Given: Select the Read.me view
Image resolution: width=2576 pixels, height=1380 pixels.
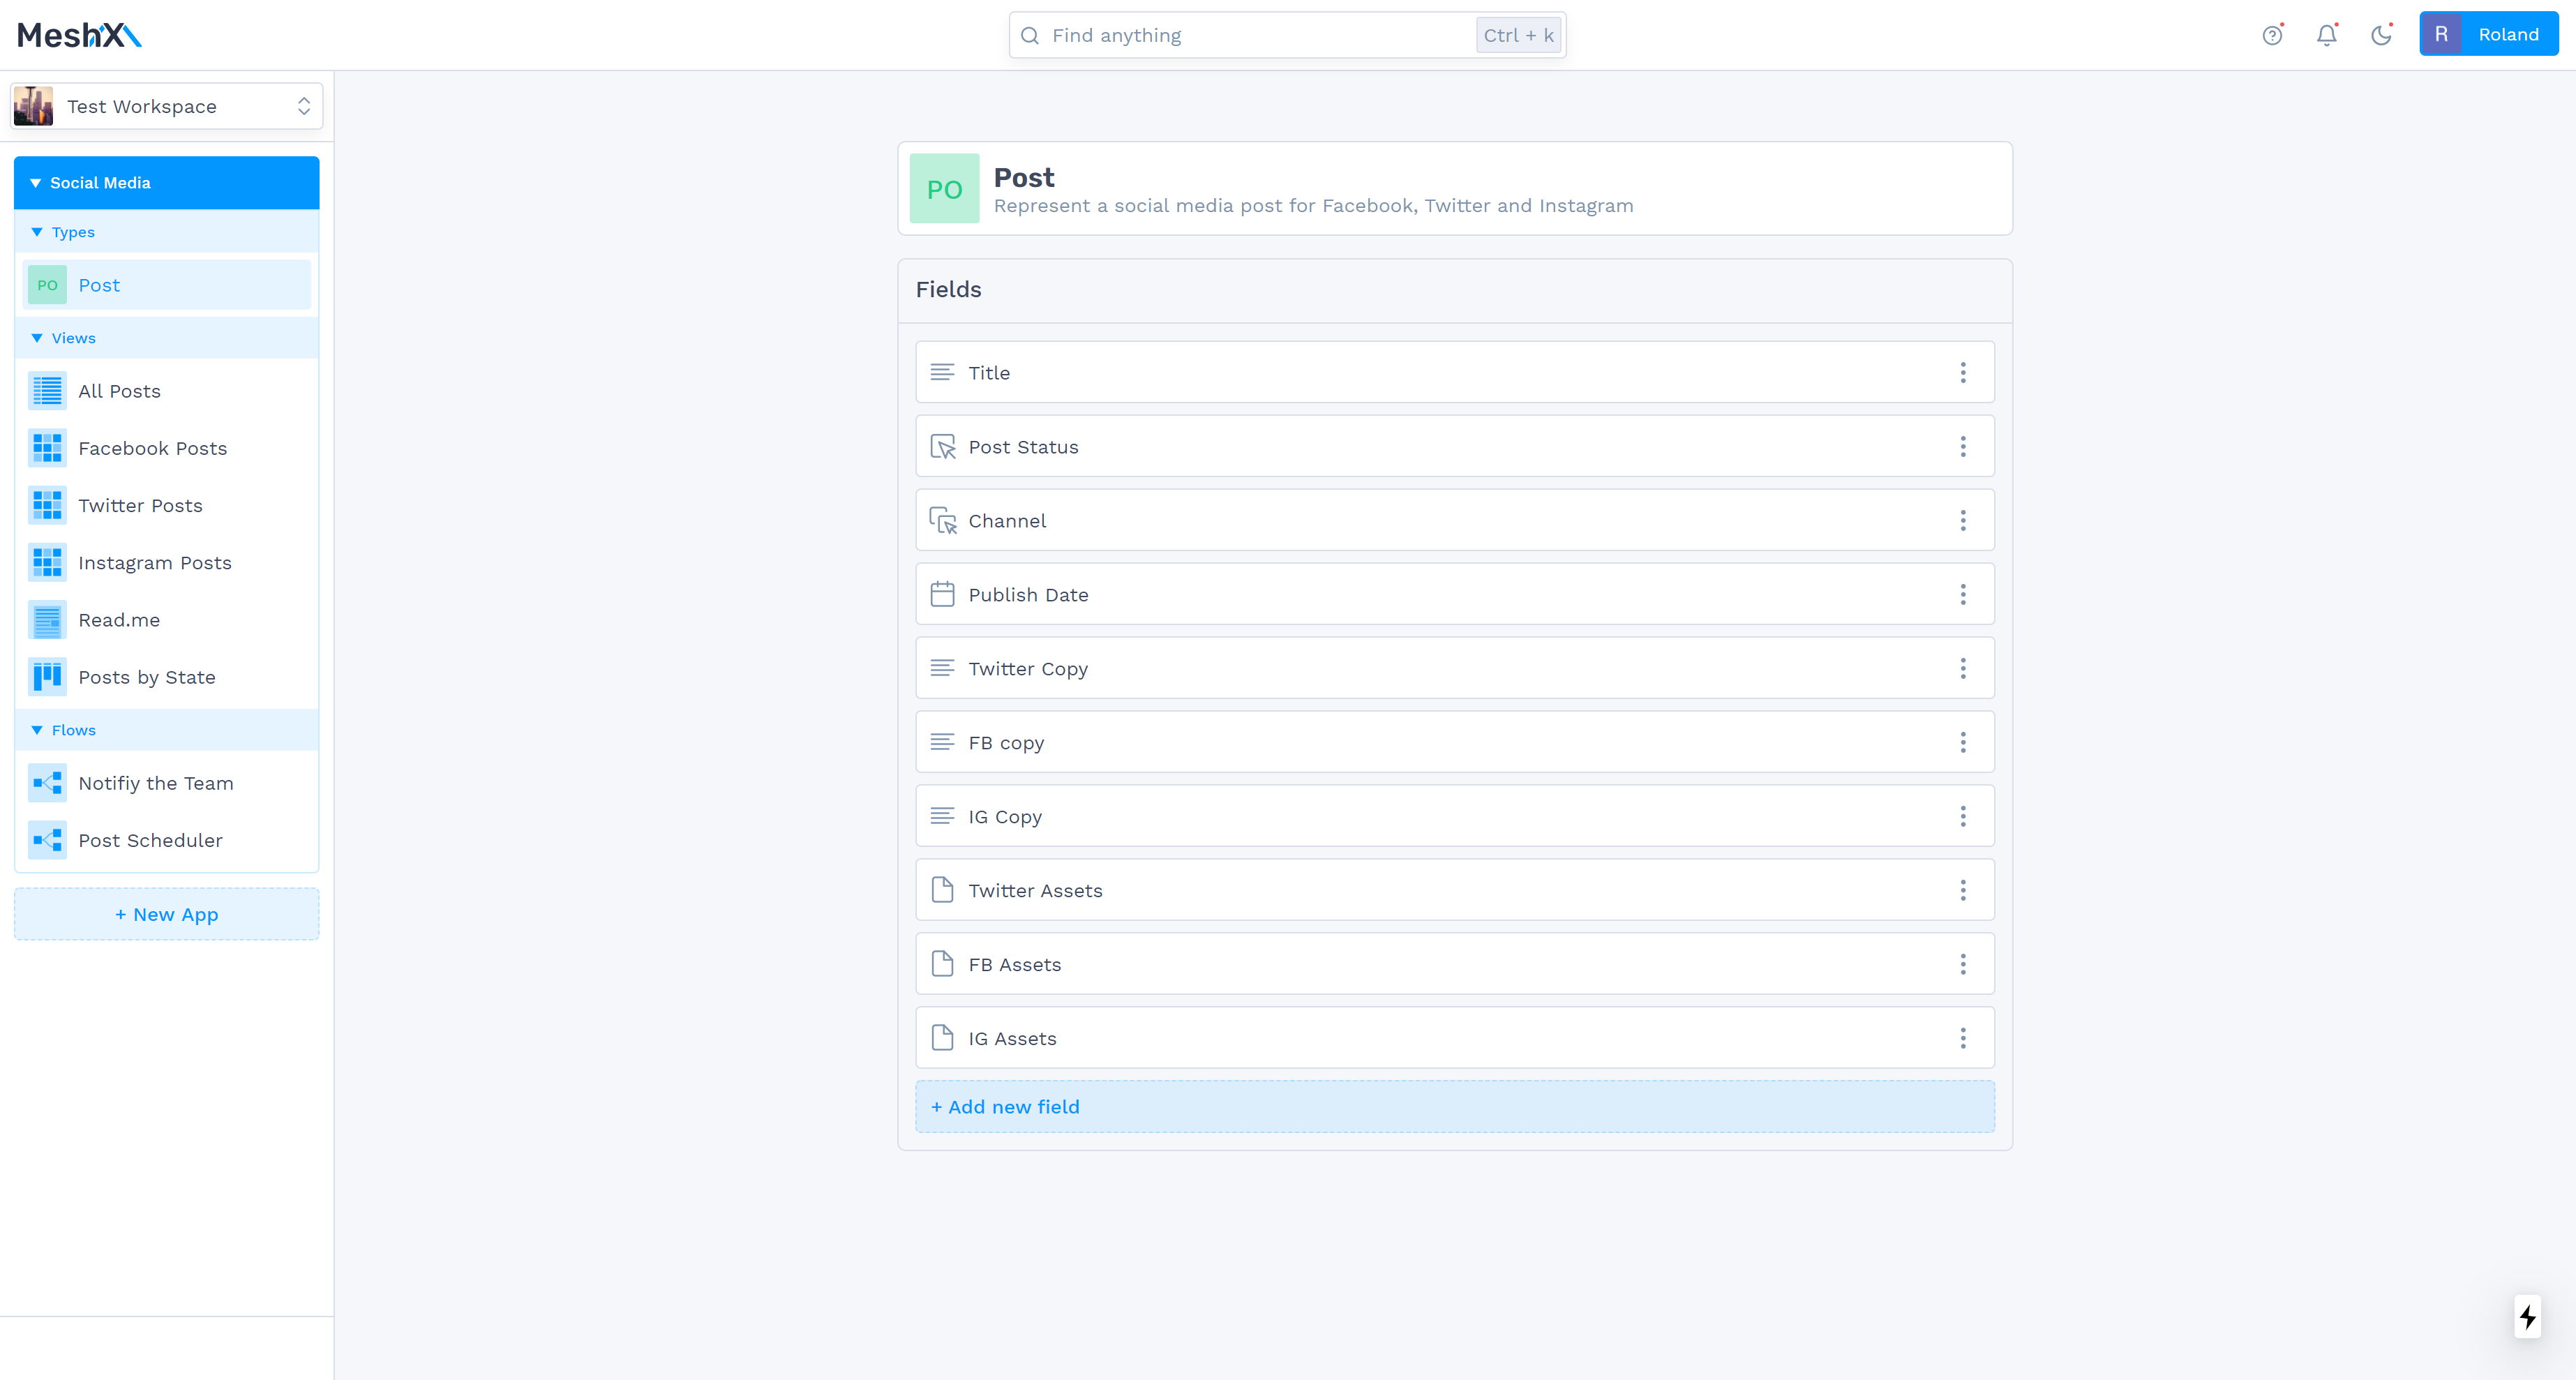Looking at the screenshot, I should [119, 620].
